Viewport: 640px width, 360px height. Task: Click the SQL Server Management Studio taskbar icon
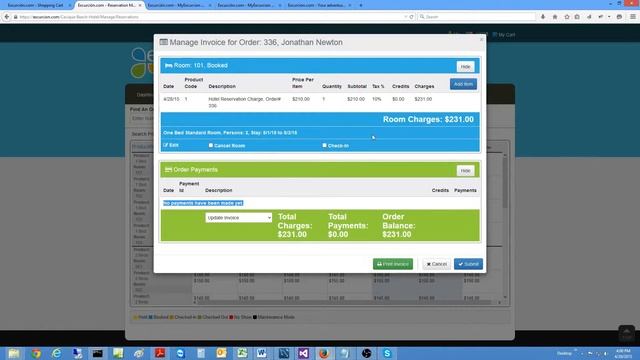click(x=283, y=353)
